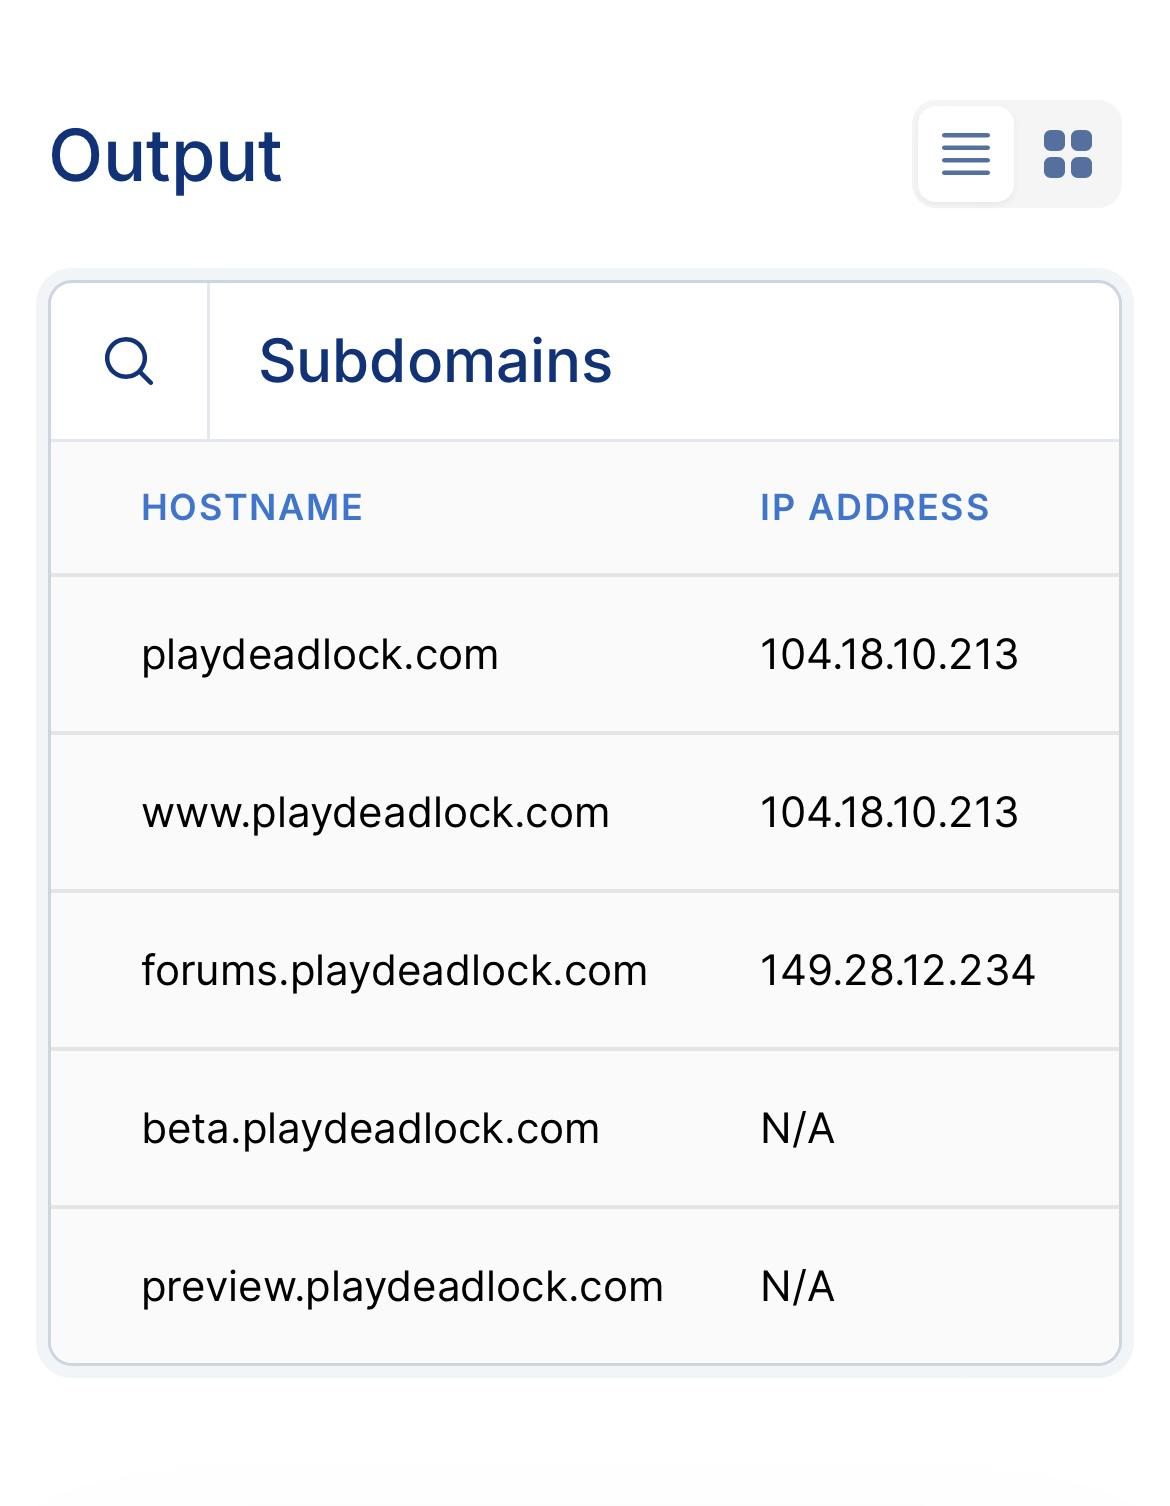Click the Output heading
The height and width of the screenshot is (1506, 1170).
(166, 157)
